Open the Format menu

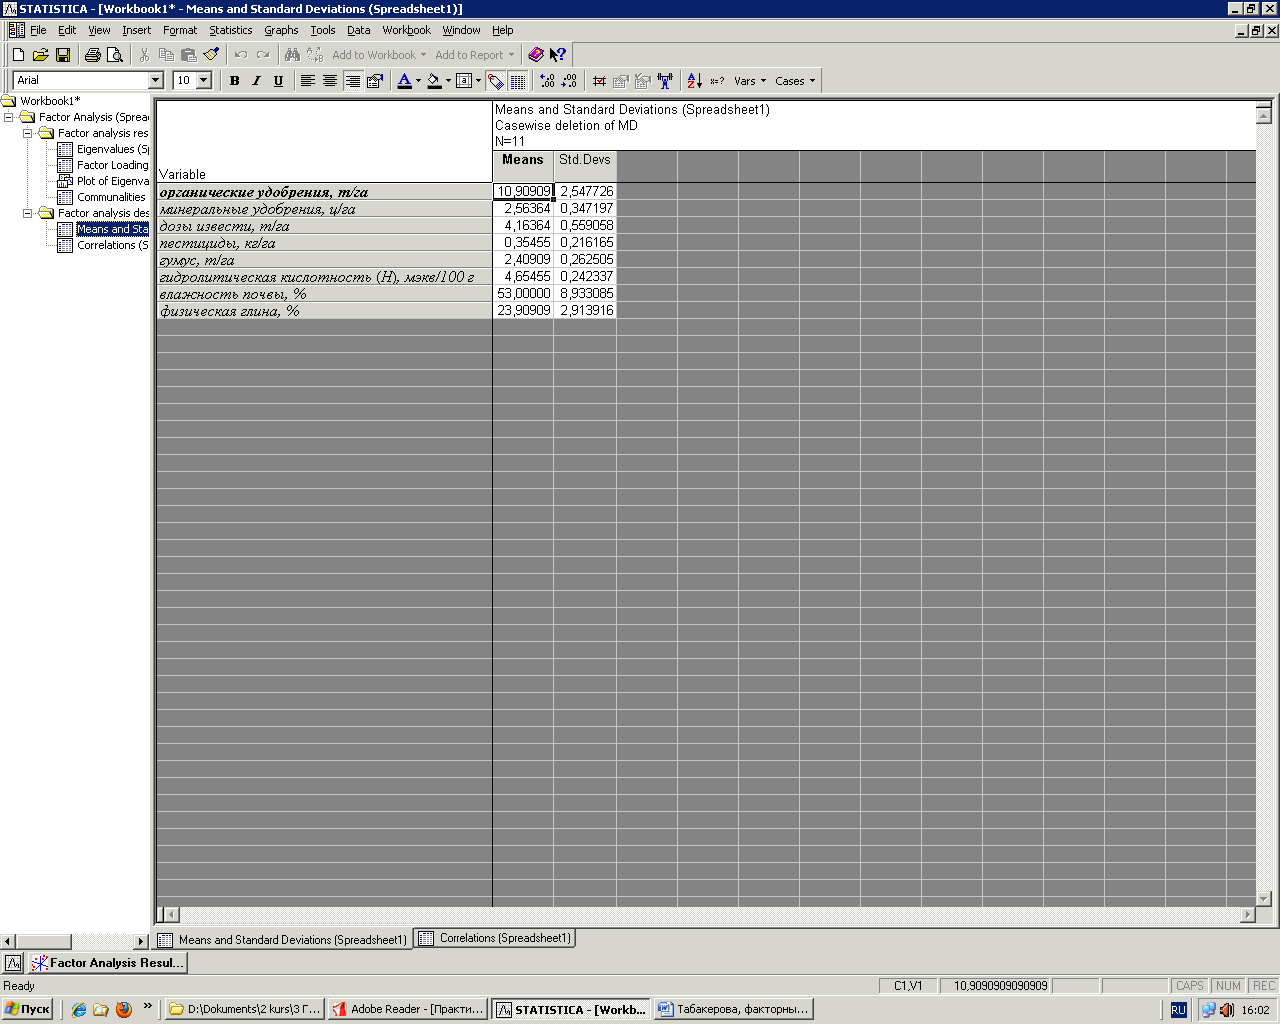(x=180, y=30)
